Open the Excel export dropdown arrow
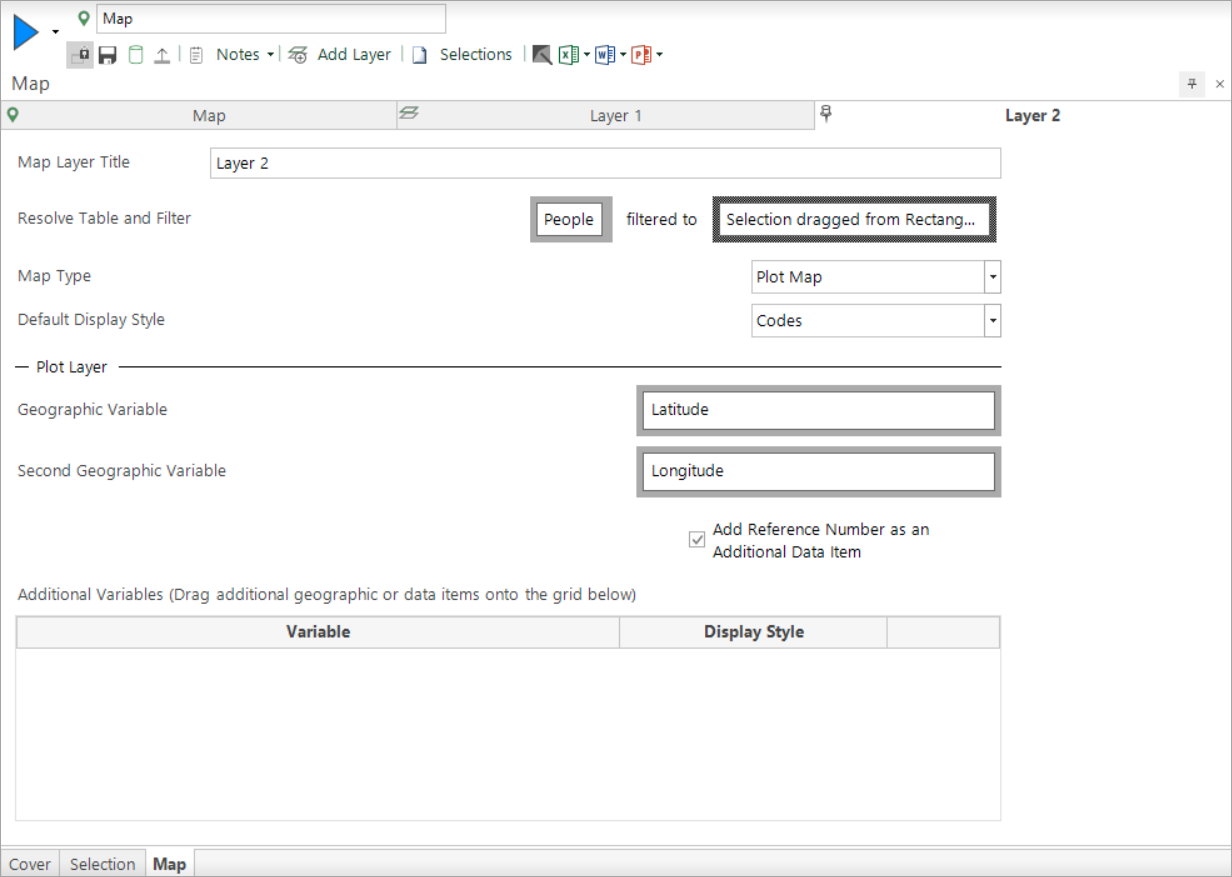 (587, 55)
